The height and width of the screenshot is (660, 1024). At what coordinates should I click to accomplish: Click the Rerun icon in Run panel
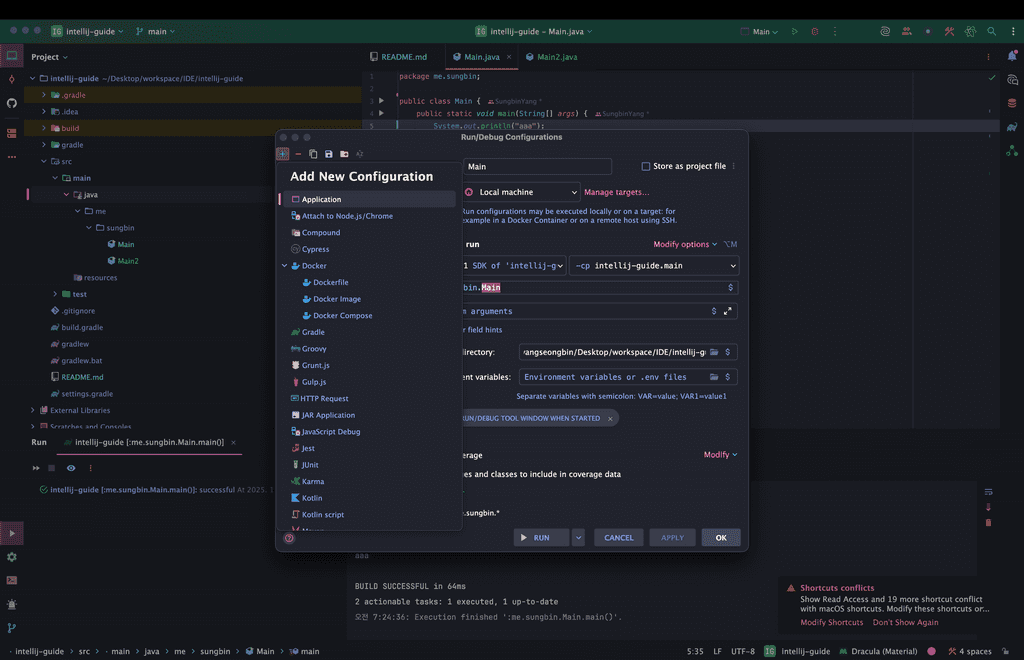tap(37, 468)
